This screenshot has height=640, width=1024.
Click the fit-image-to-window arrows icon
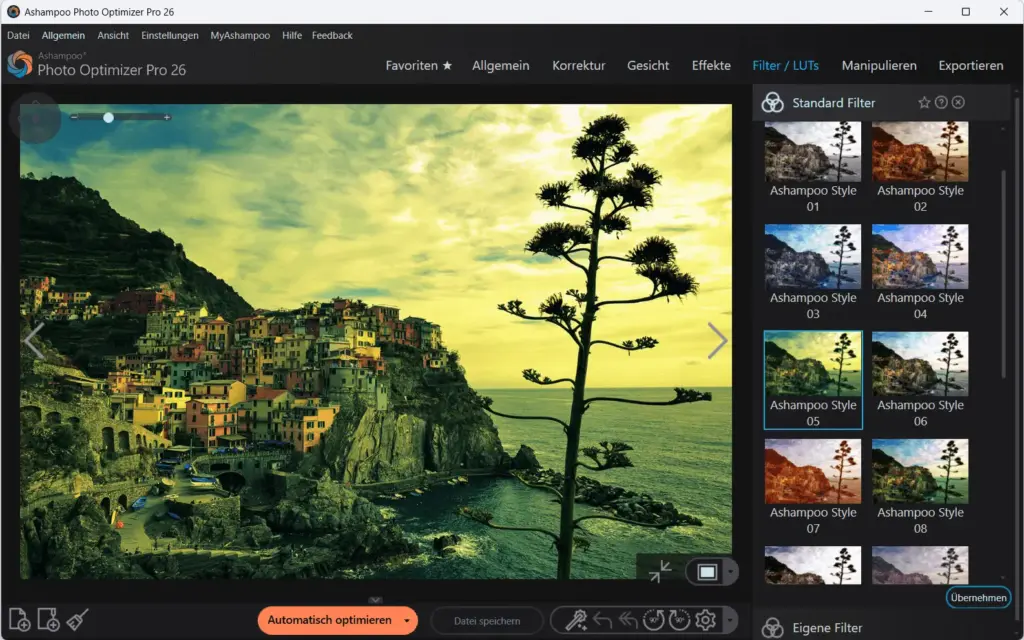coord(661,570)
